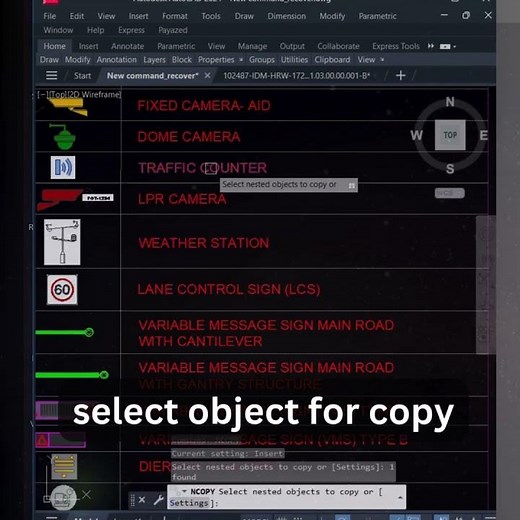The width and height of the screenshot is (520, 520).
Task: Open the Window menu
Action: tap(58, 30)
